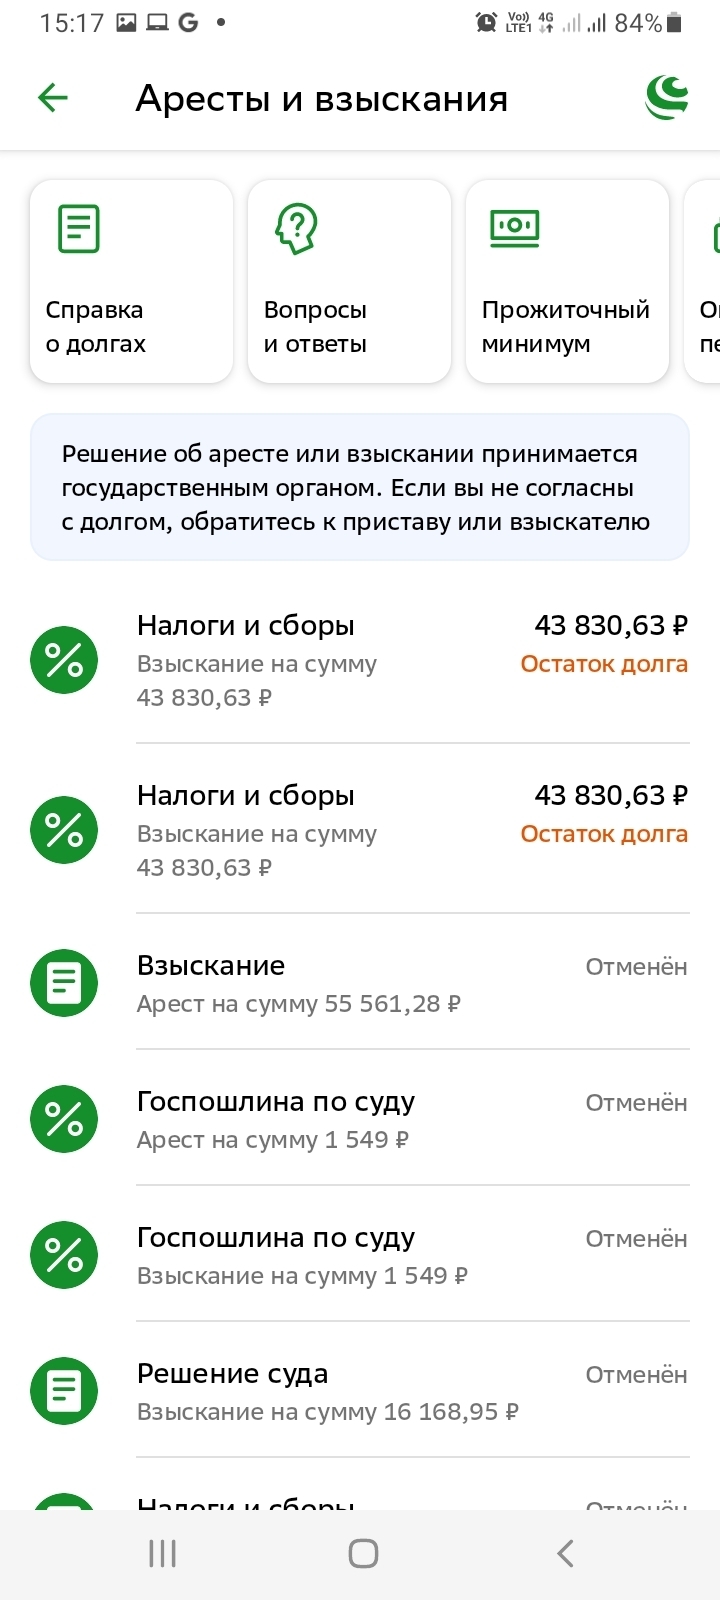720x1600 pixels.
Task: Tap Android recent apps navigation button
Action: click(162, 1553)
